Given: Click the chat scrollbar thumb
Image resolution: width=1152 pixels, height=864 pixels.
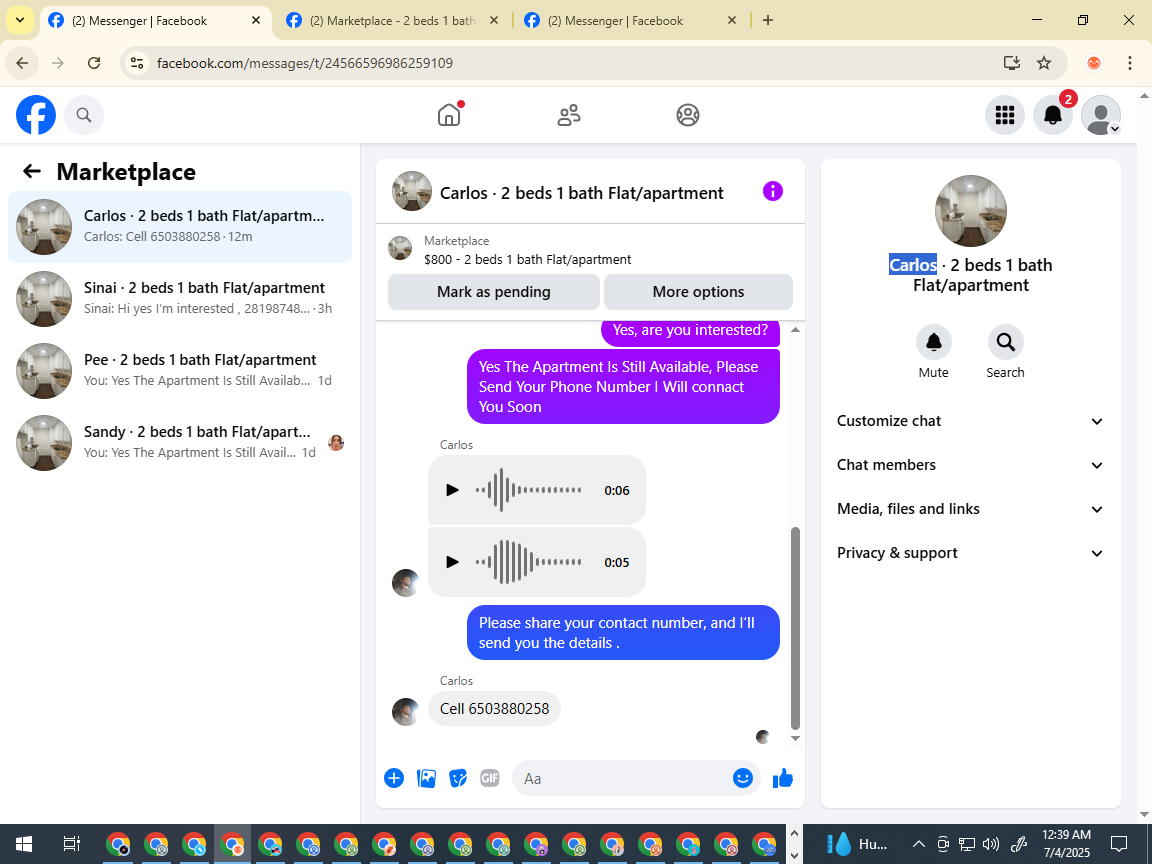Looking at the screenshot, I should [795, 628].
